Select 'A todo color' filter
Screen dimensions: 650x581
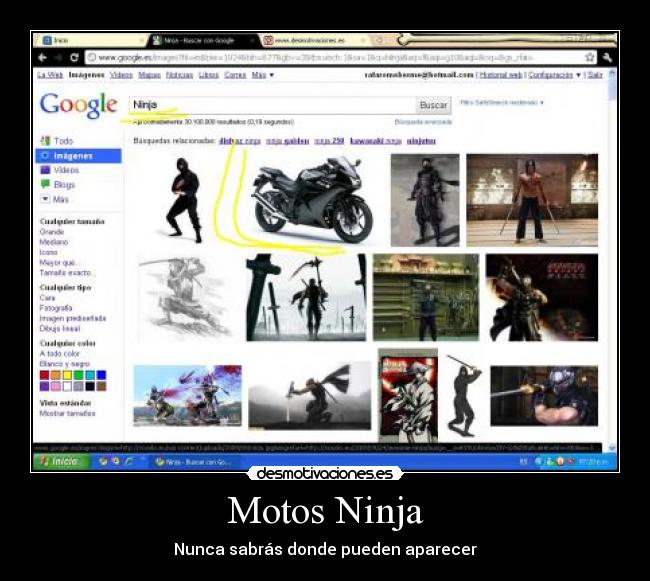click(x=59, y=353)
